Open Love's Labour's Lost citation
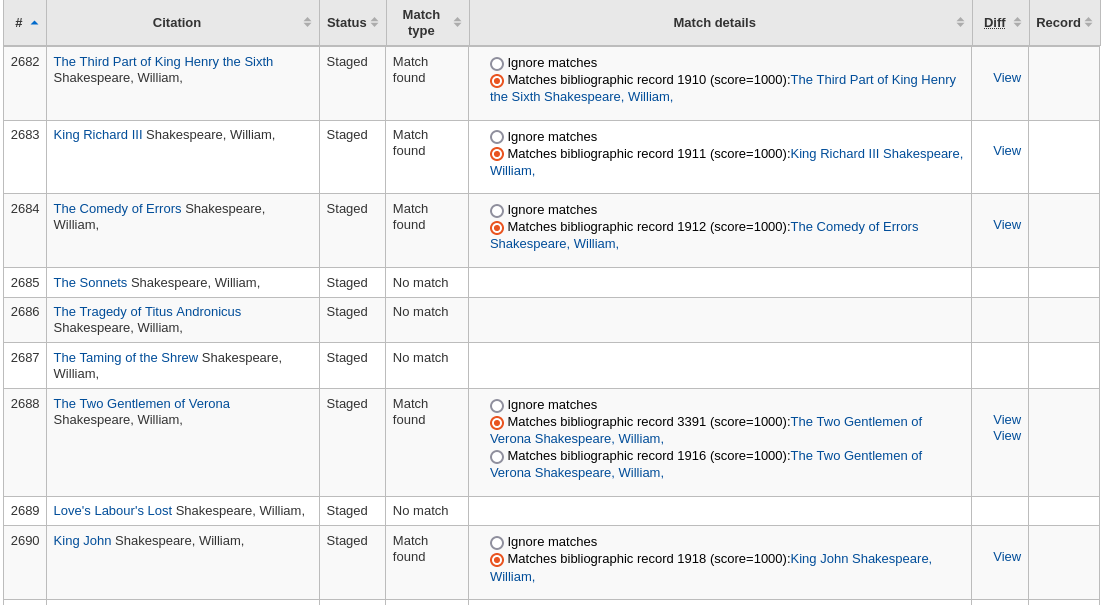The image size is (1103, 605). (x=112, y=510)
